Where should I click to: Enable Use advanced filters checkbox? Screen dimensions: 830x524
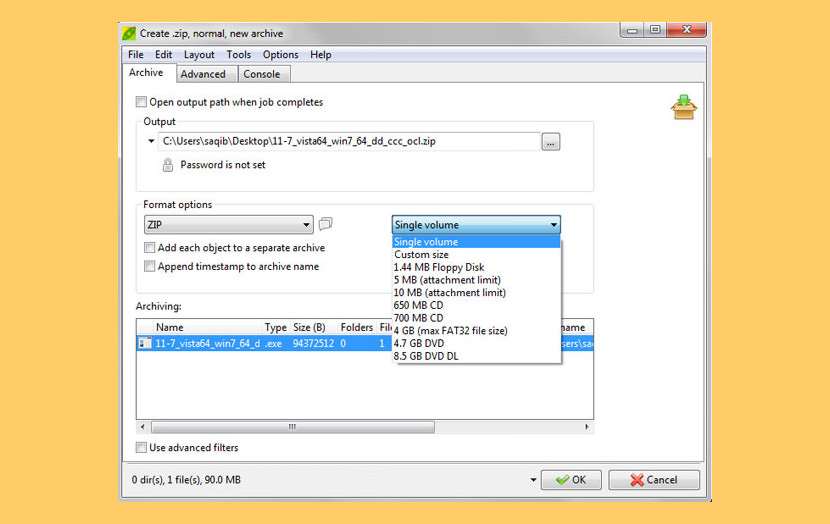tap(141, 448)
